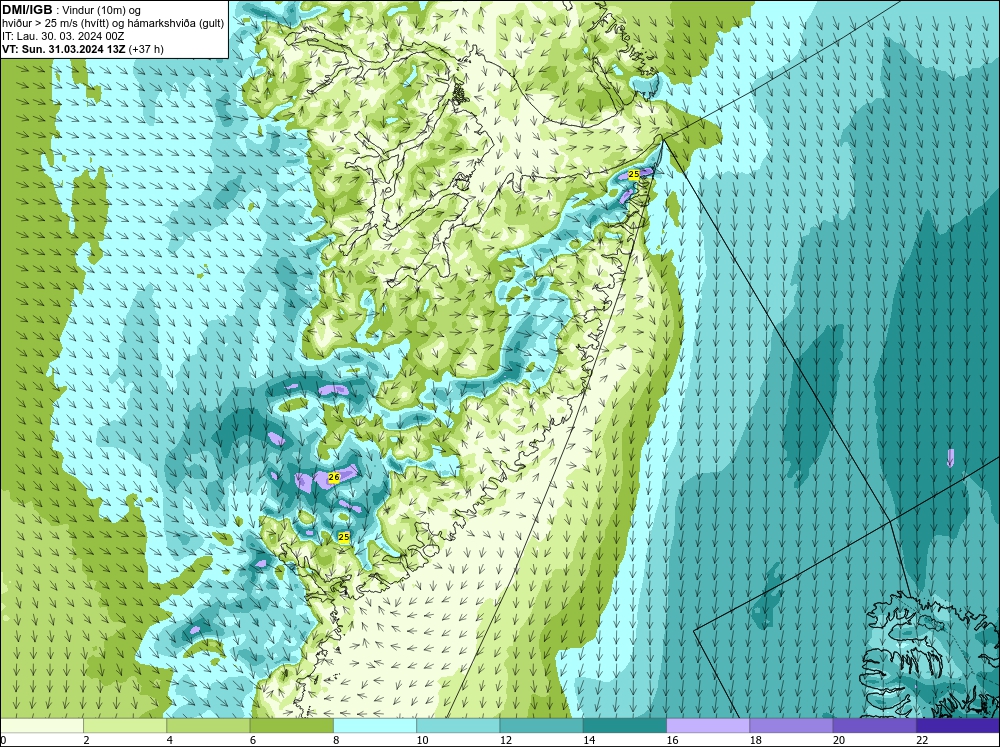This screenshot has height=747, width=1000.
Task: Click the legend value "22"
Action: click(922, 740)
